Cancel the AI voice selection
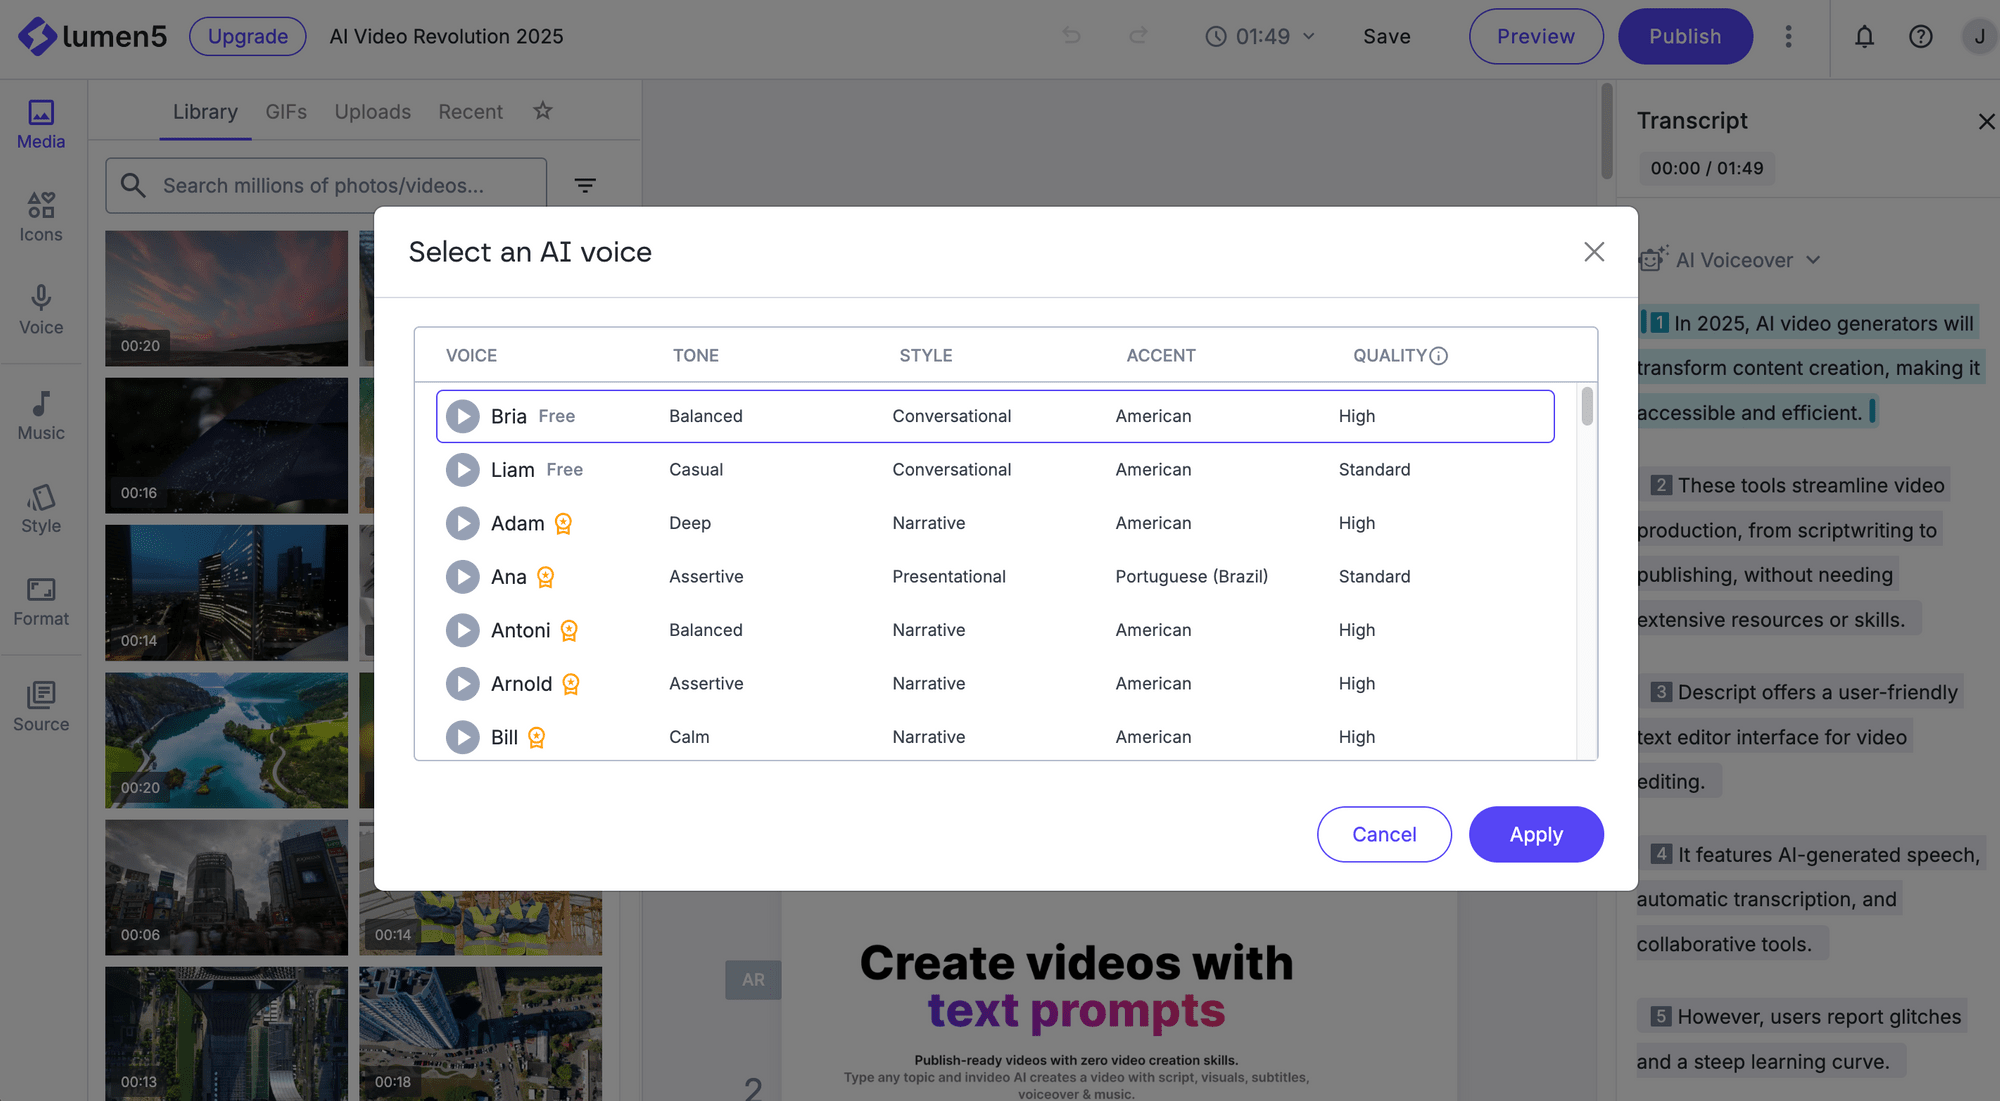Screen dimensions: 2000x1101 tap(1383, 833)
